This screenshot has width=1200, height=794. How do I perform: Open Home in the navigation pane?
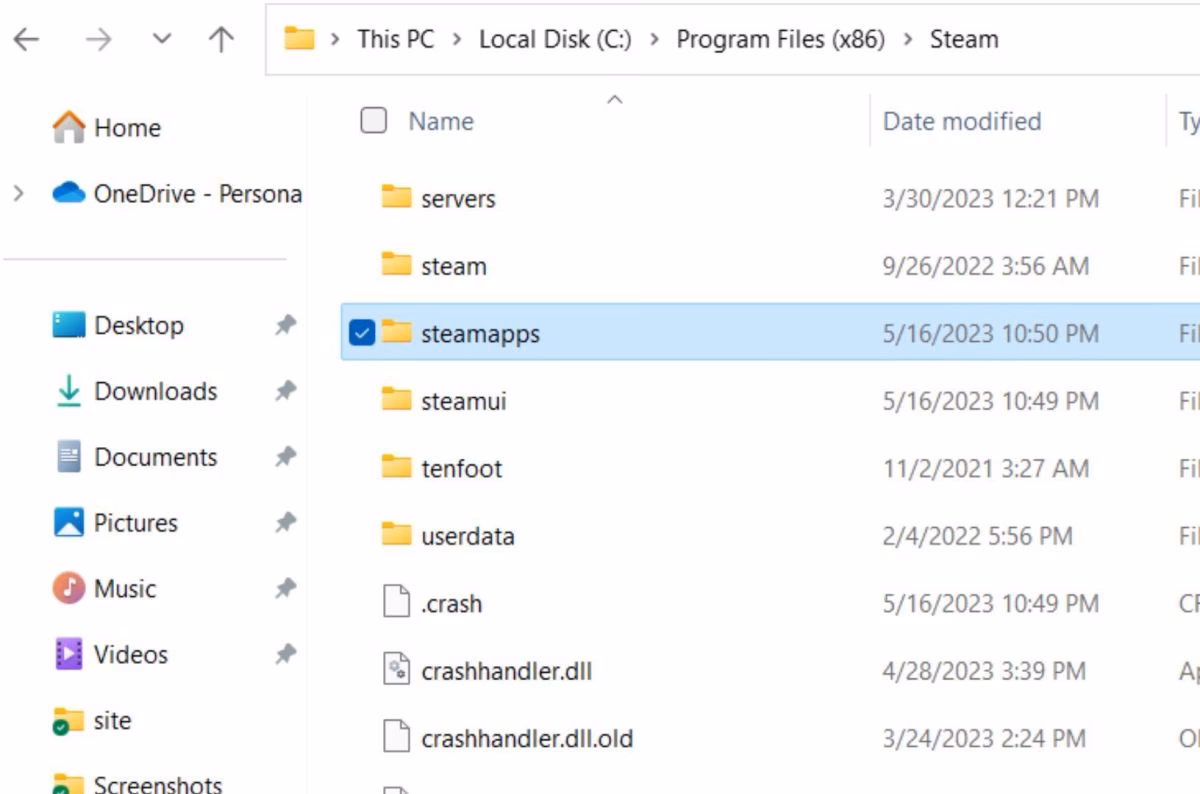click(x=127, y=128)
